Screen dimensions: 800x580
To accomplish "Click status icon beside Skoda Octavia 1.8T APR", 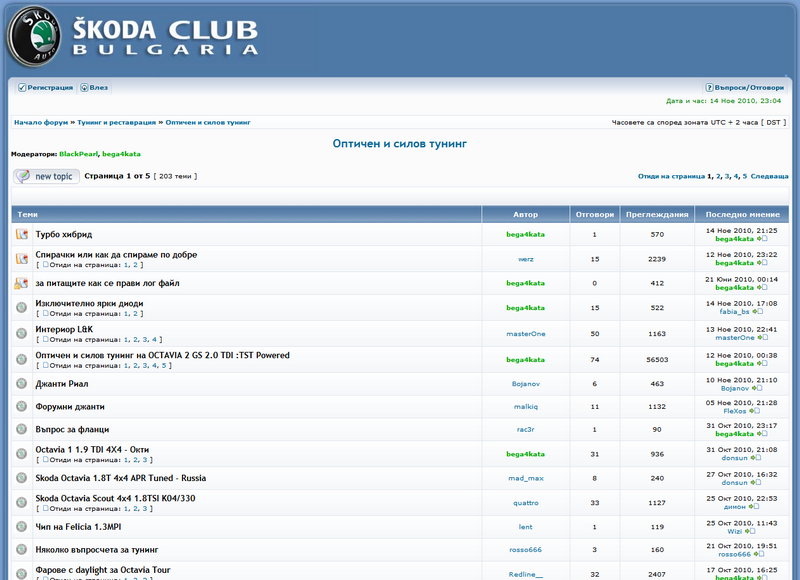I will click(21, 478).
